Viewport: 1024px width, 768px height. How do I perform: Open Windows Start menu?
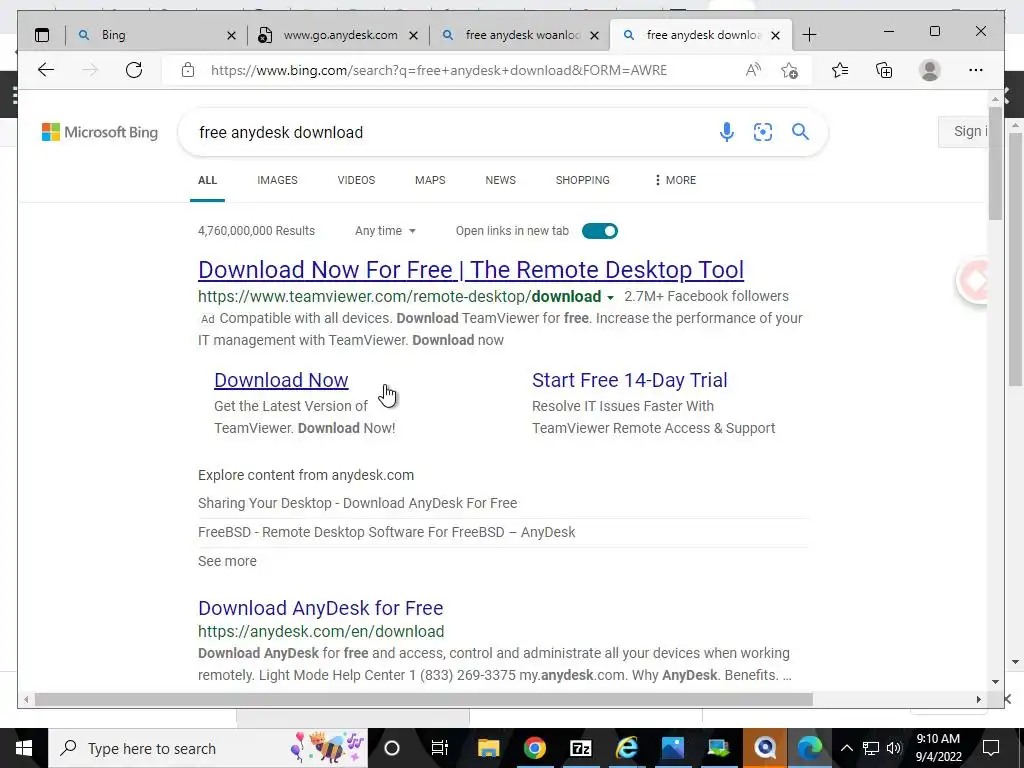[24, 748]
